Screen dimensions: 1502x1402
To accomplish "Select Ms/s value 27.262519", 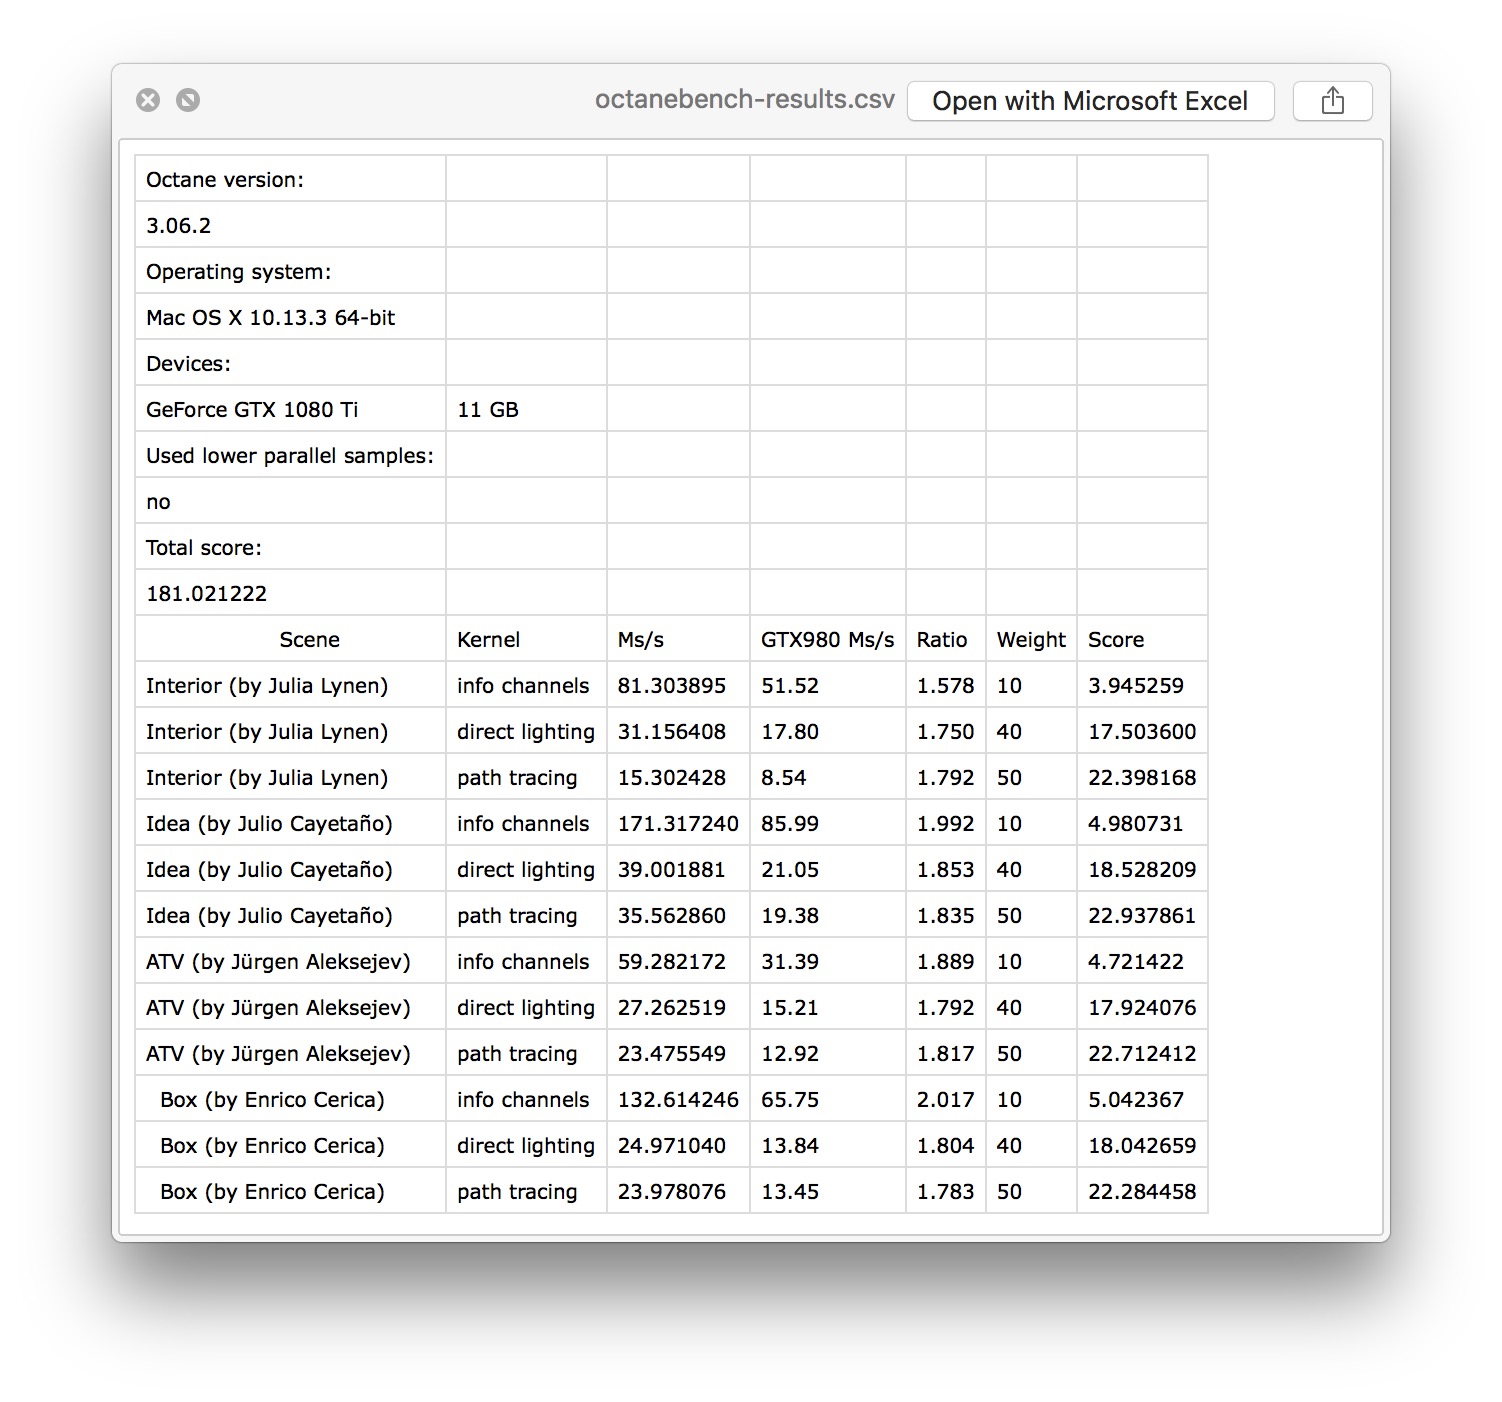I will pos(678,1007).
